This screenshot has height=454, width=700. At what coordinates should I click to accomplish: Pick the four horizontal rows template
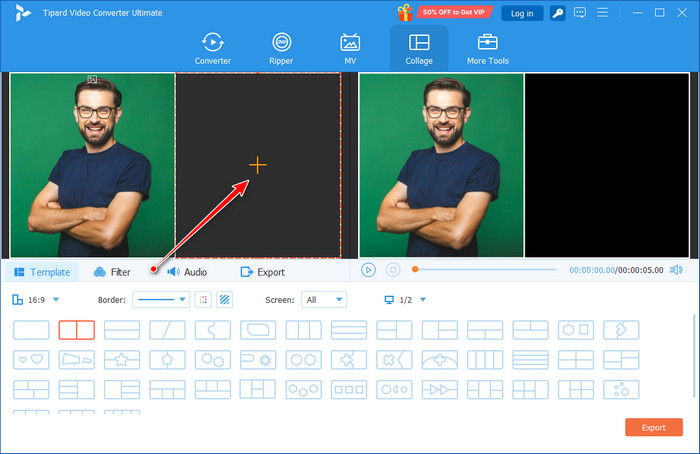point(530,359)
